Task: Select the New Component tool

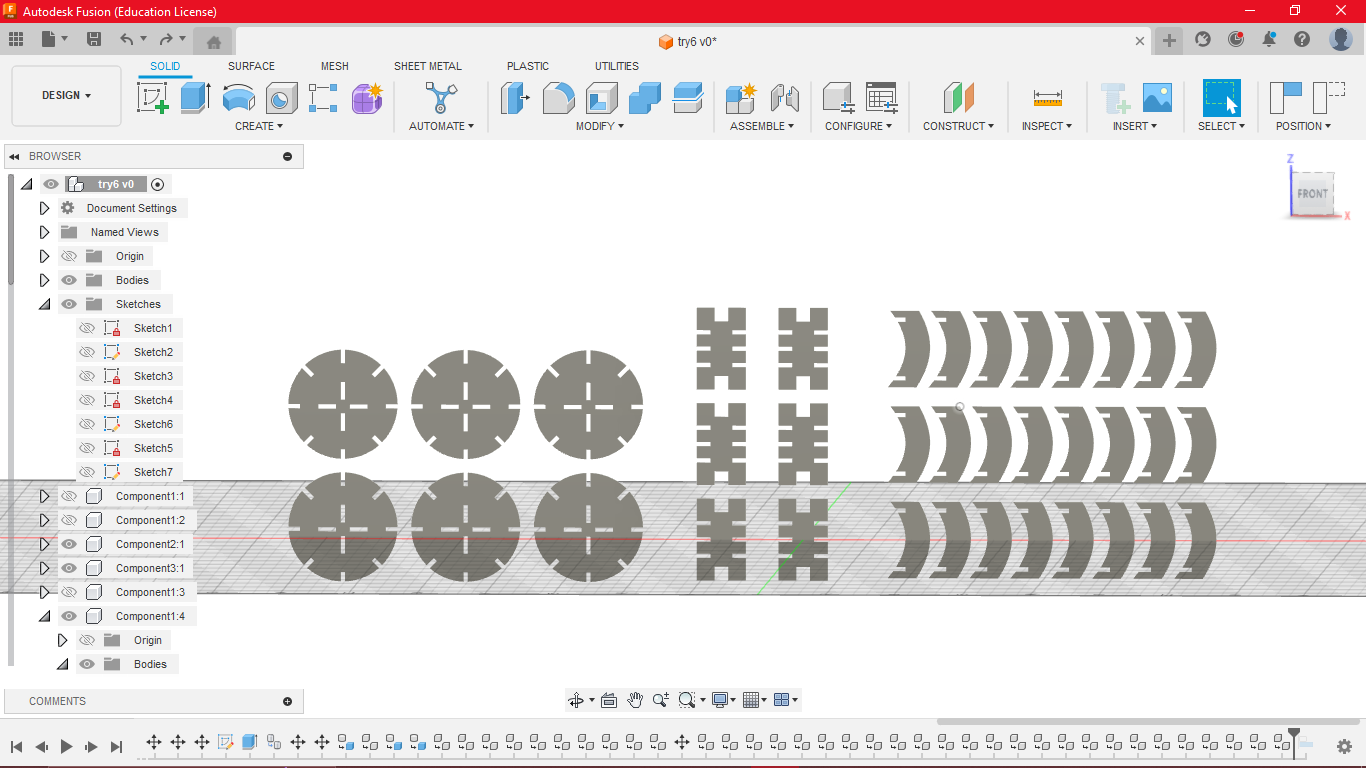Action: [x=741, y=98]
